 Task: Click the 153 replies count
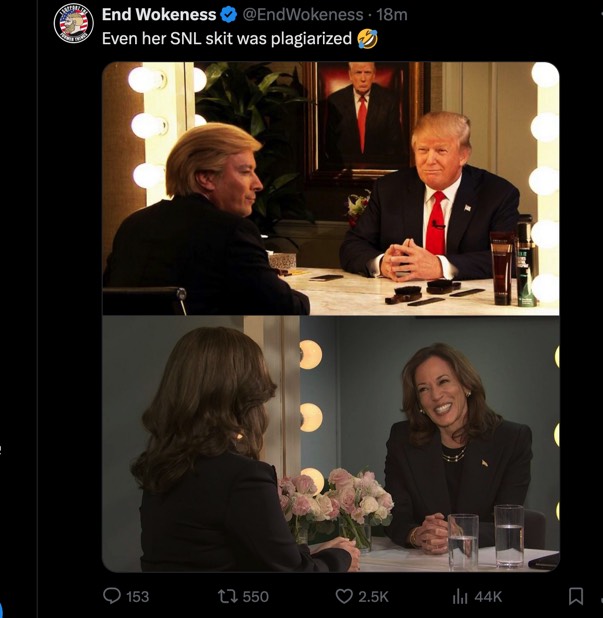138,596
